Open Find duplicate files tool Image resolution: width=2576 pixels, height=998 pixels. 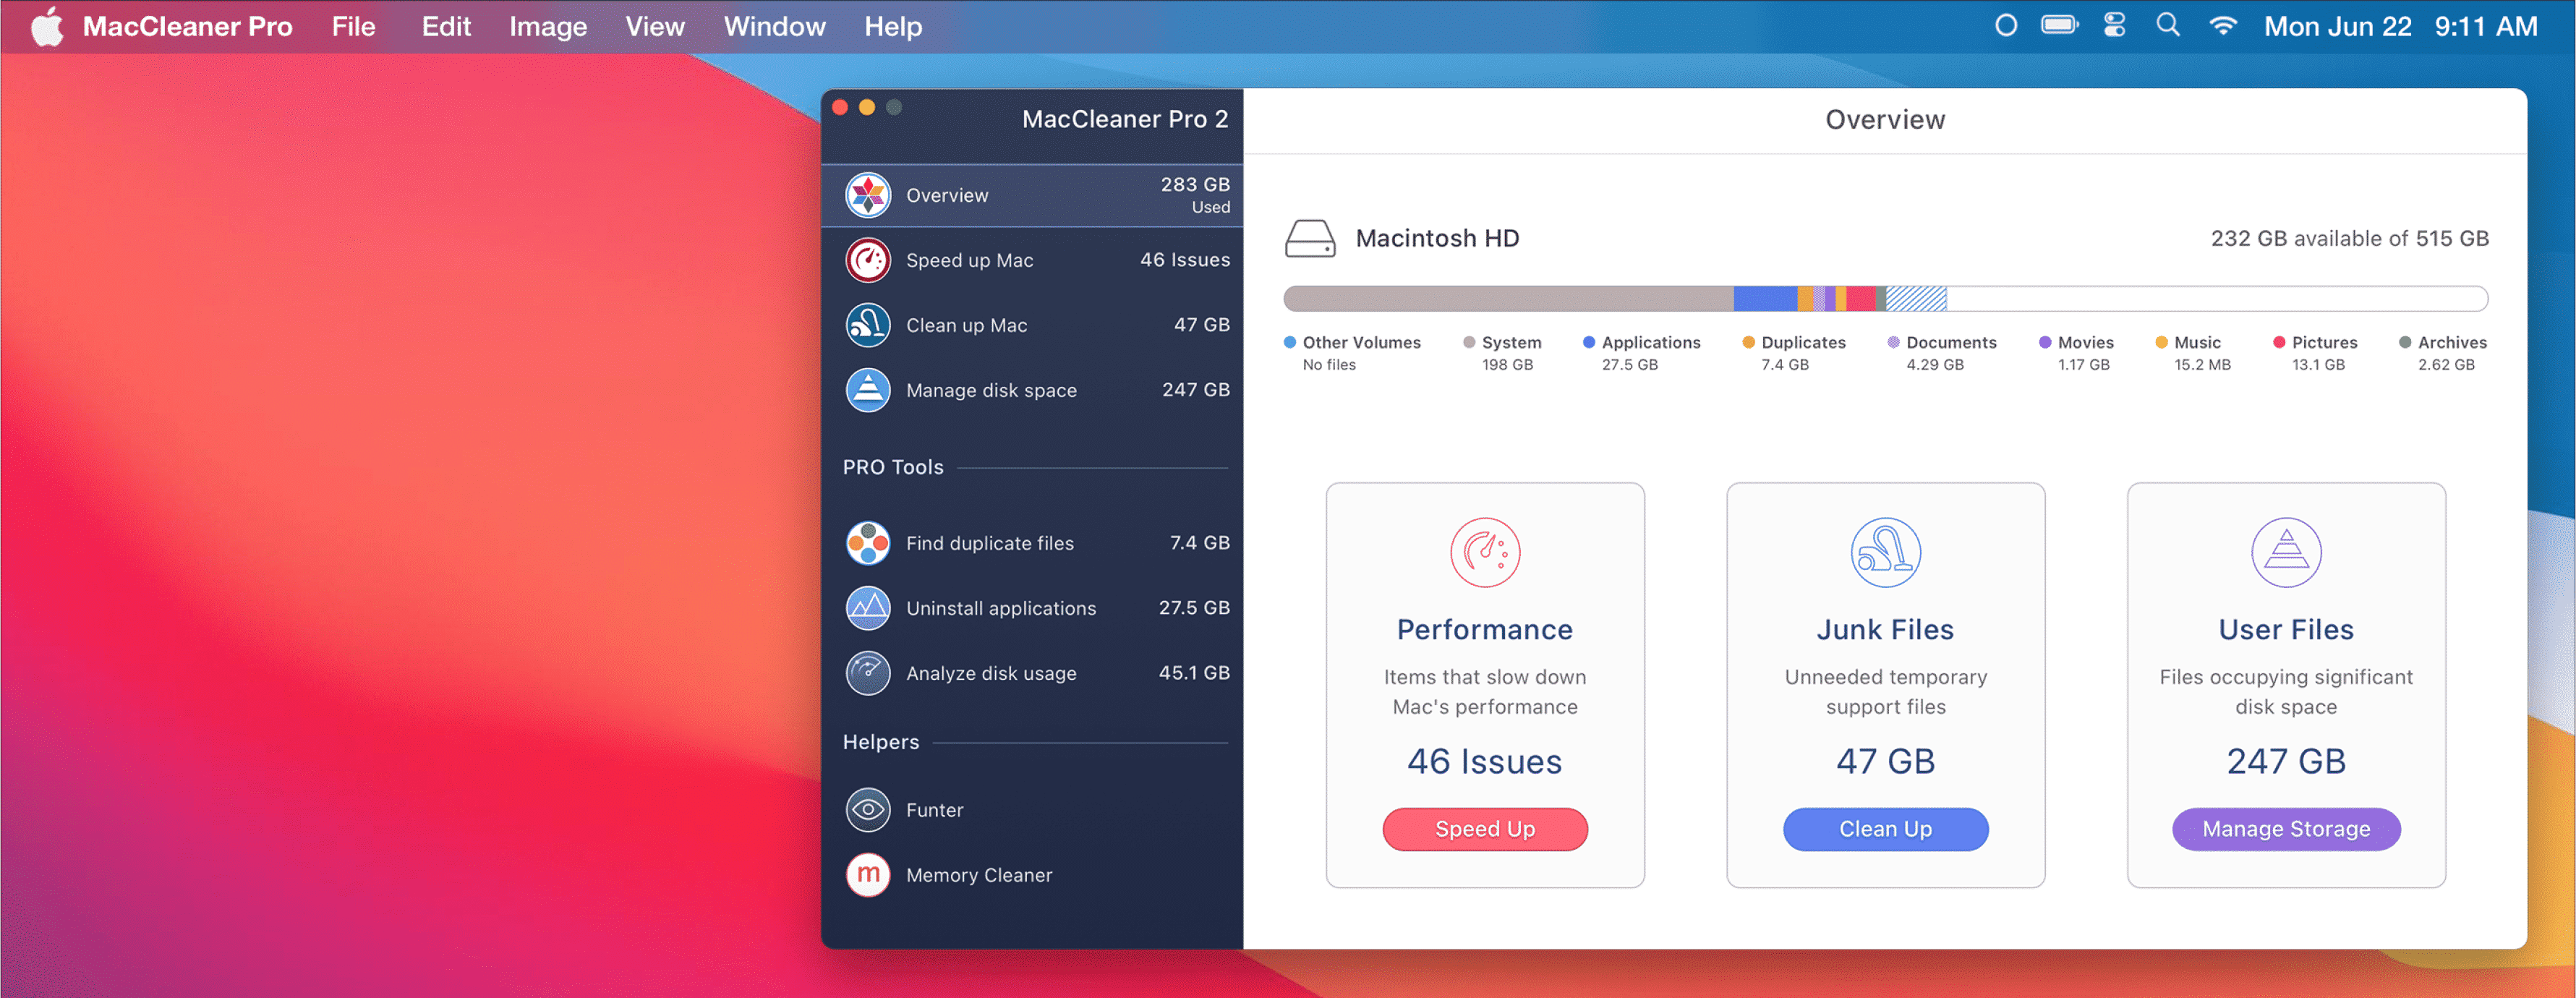[1032, 543]
